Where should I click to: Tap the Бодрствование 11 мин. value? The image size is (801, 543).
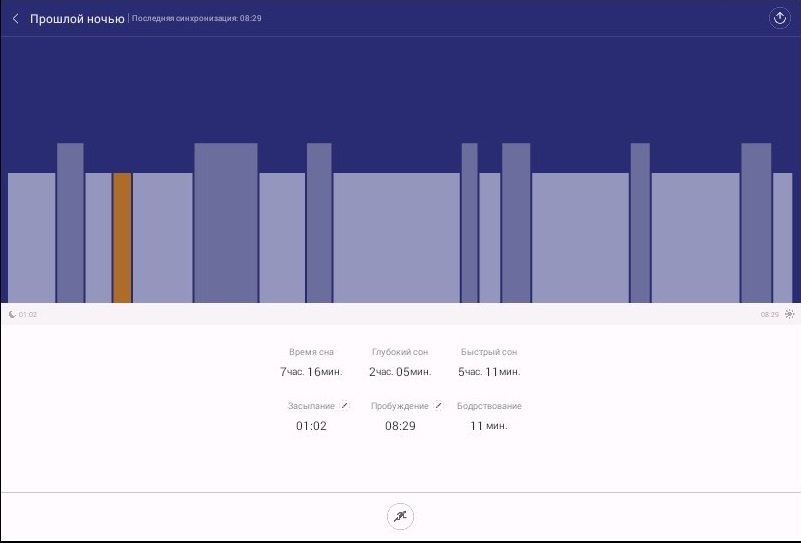(489, 426)
